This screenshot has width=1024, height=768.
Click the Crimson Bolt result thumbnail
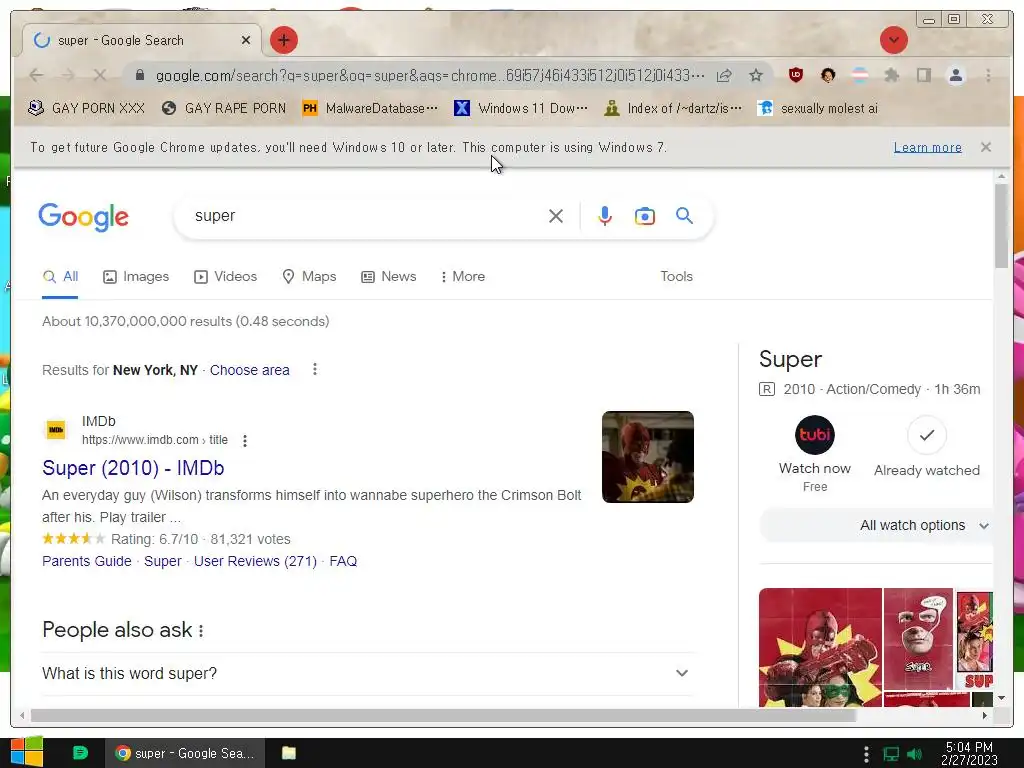click(647, 457)
